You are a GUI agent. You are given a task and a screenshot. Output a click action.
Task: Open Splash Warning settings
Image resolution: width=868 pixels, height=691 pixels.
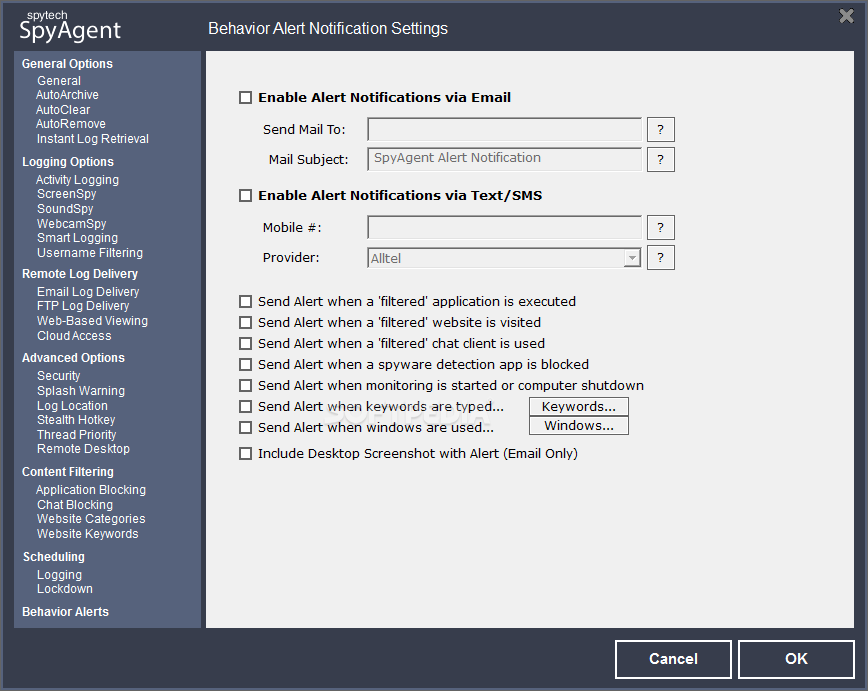tap(81, 391)
